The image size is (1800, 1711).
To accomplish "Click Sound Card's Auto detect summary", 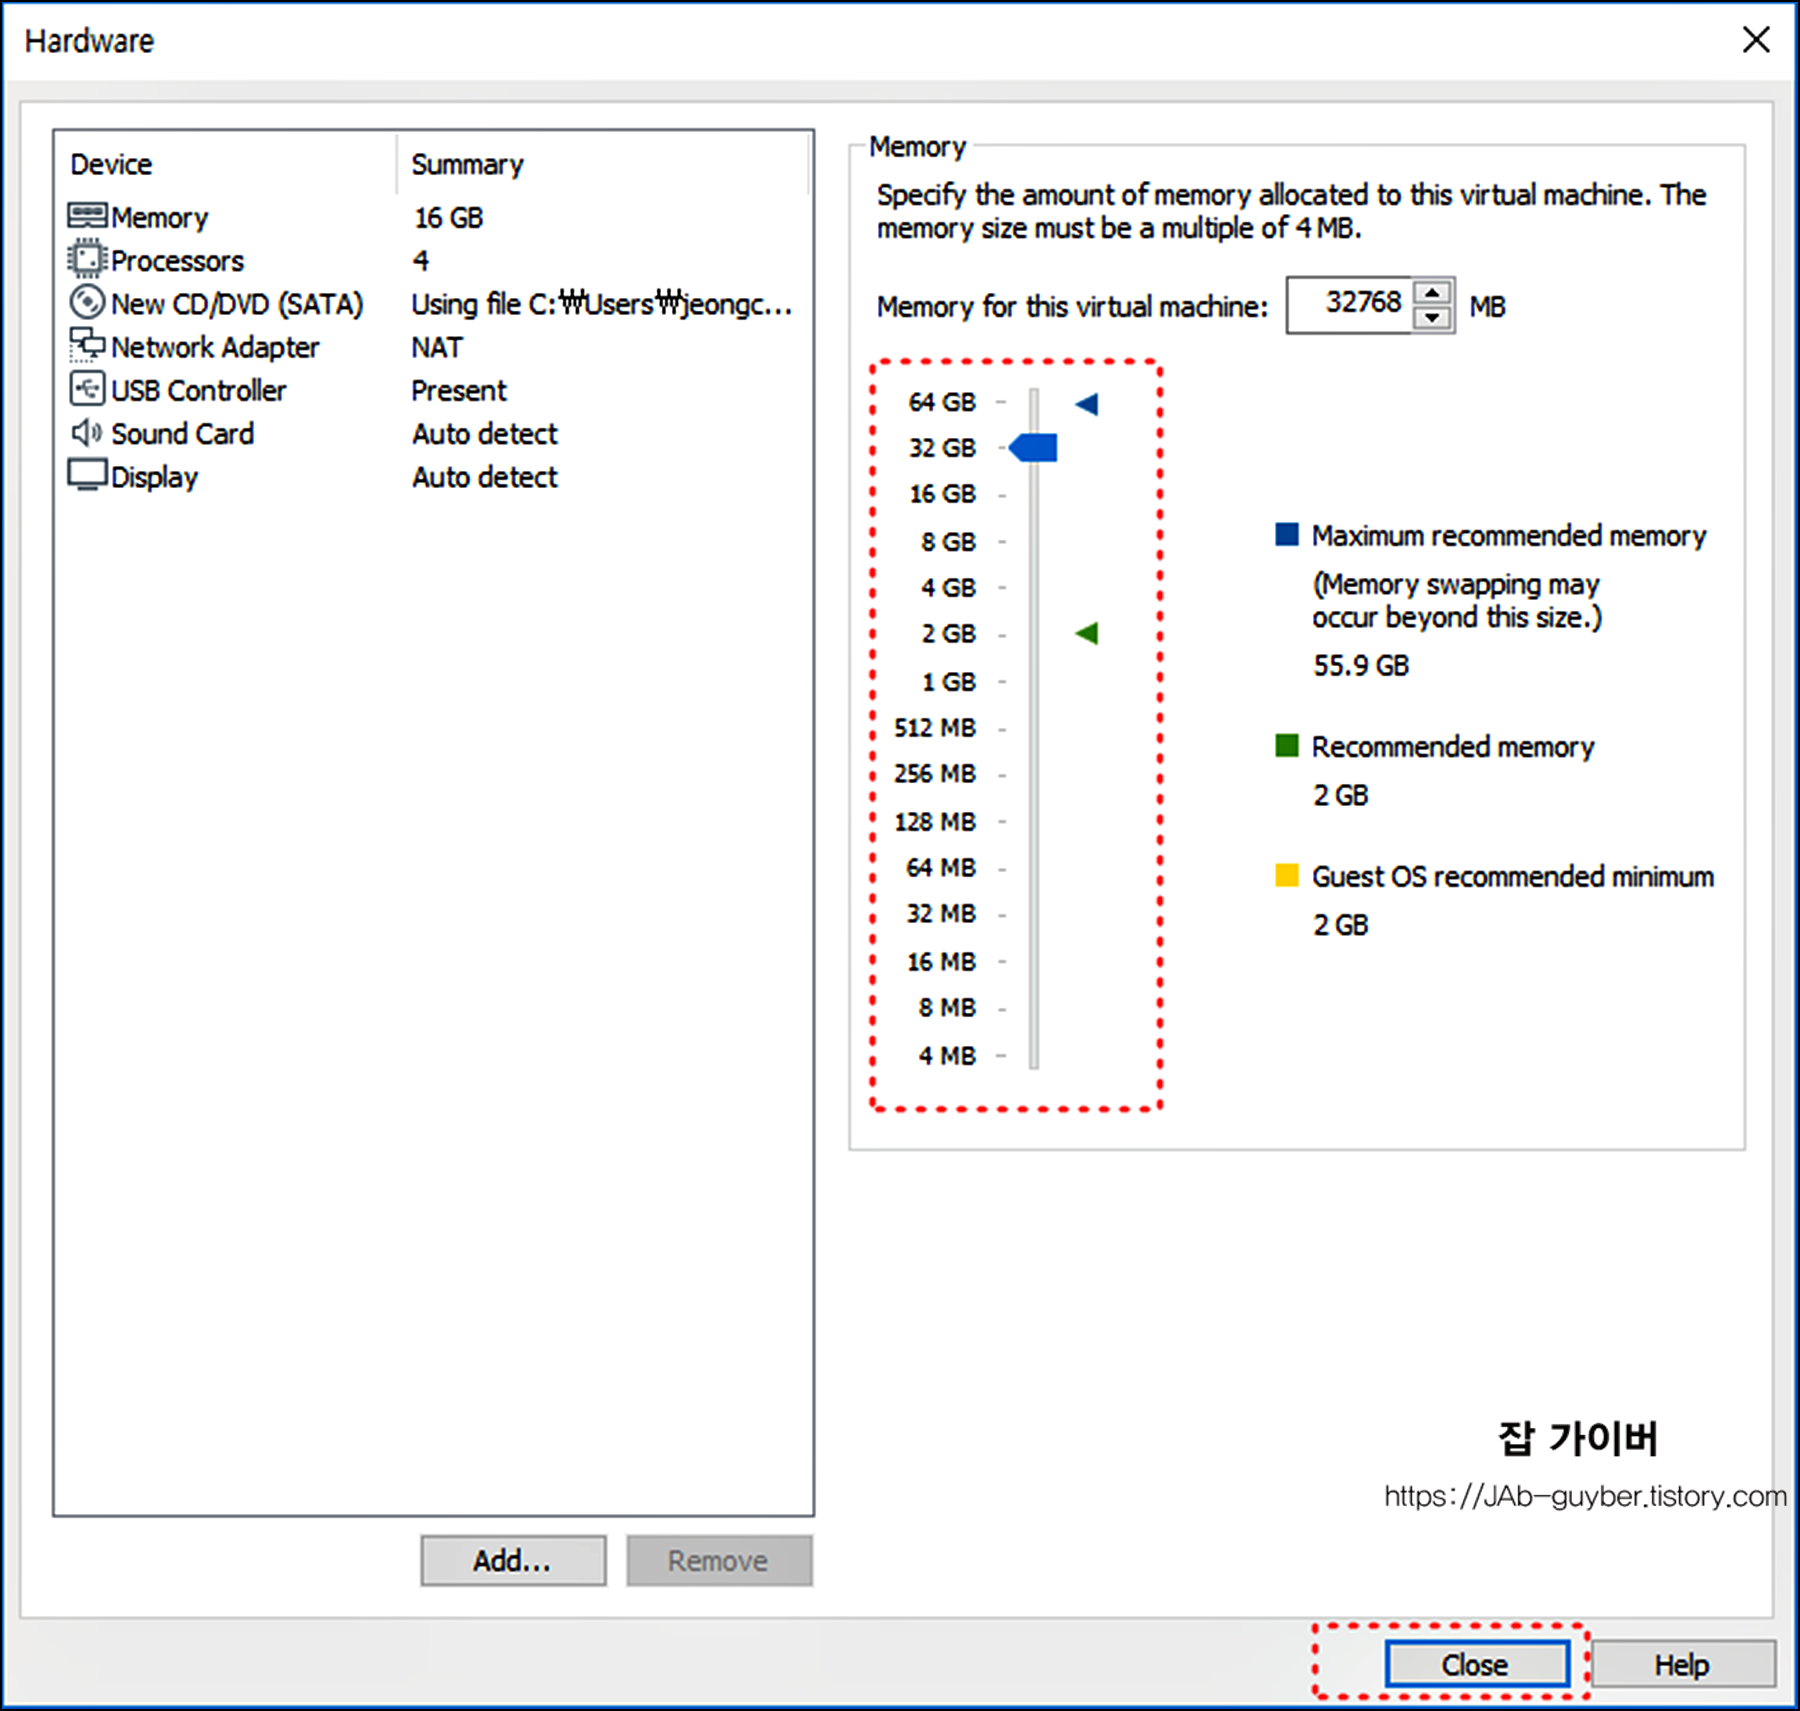I will [485, 433].
